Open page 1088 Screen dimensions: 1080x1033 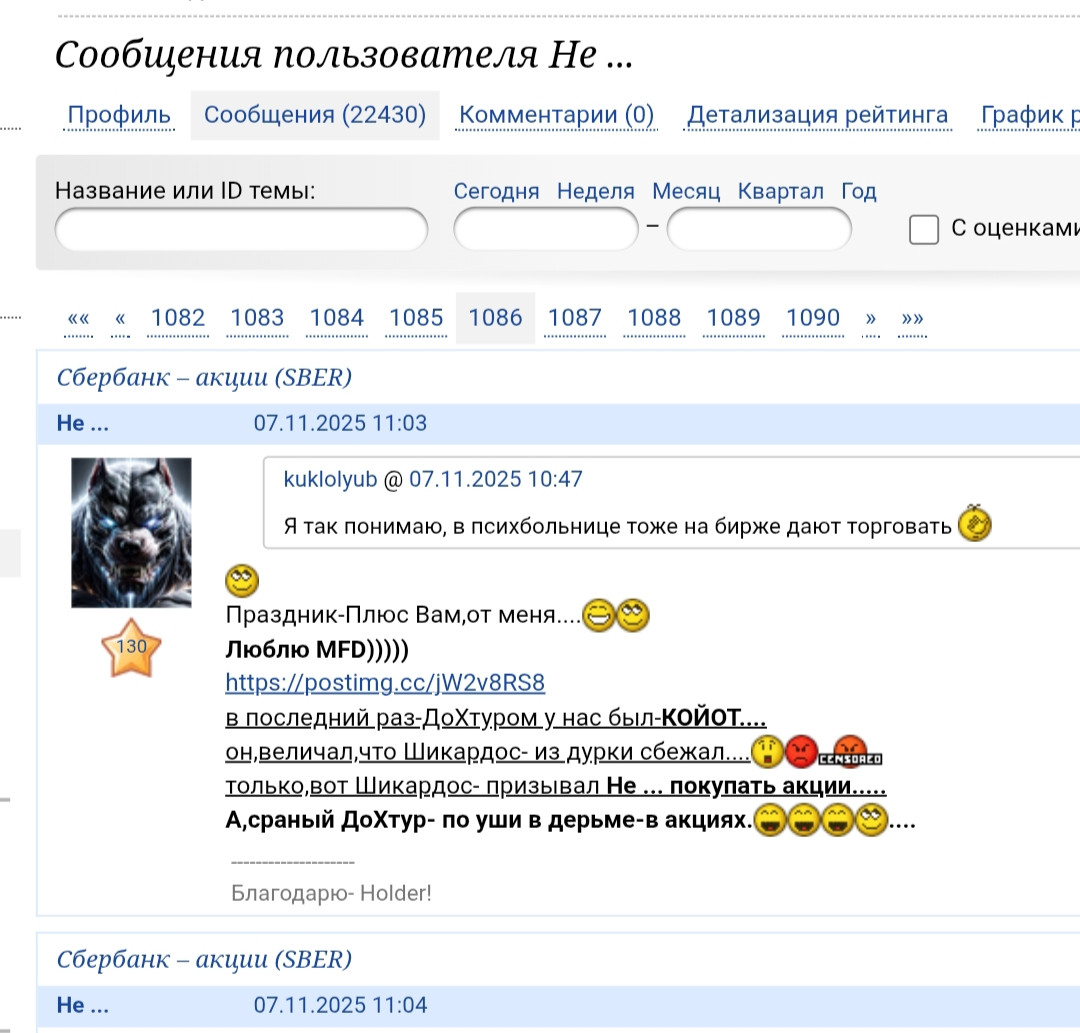(654, 318)
